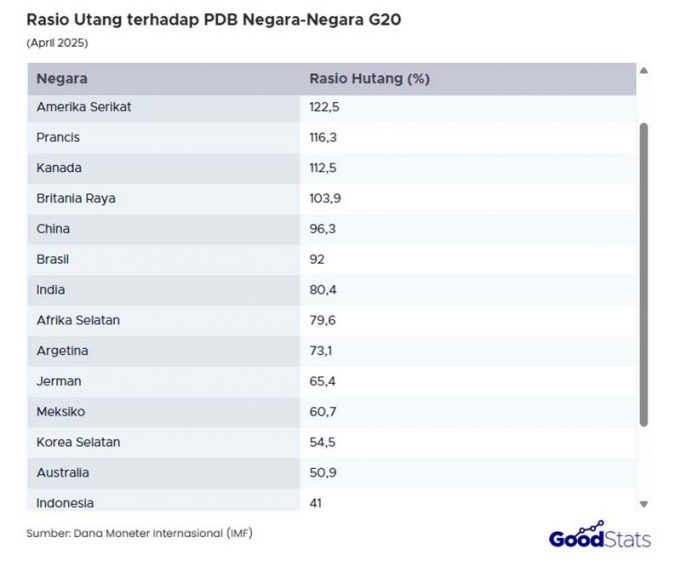This screenshot has height=572, width=681.
Task: Sort by the Negara column header
Action: pyautogui.click(x=62, y=79)
